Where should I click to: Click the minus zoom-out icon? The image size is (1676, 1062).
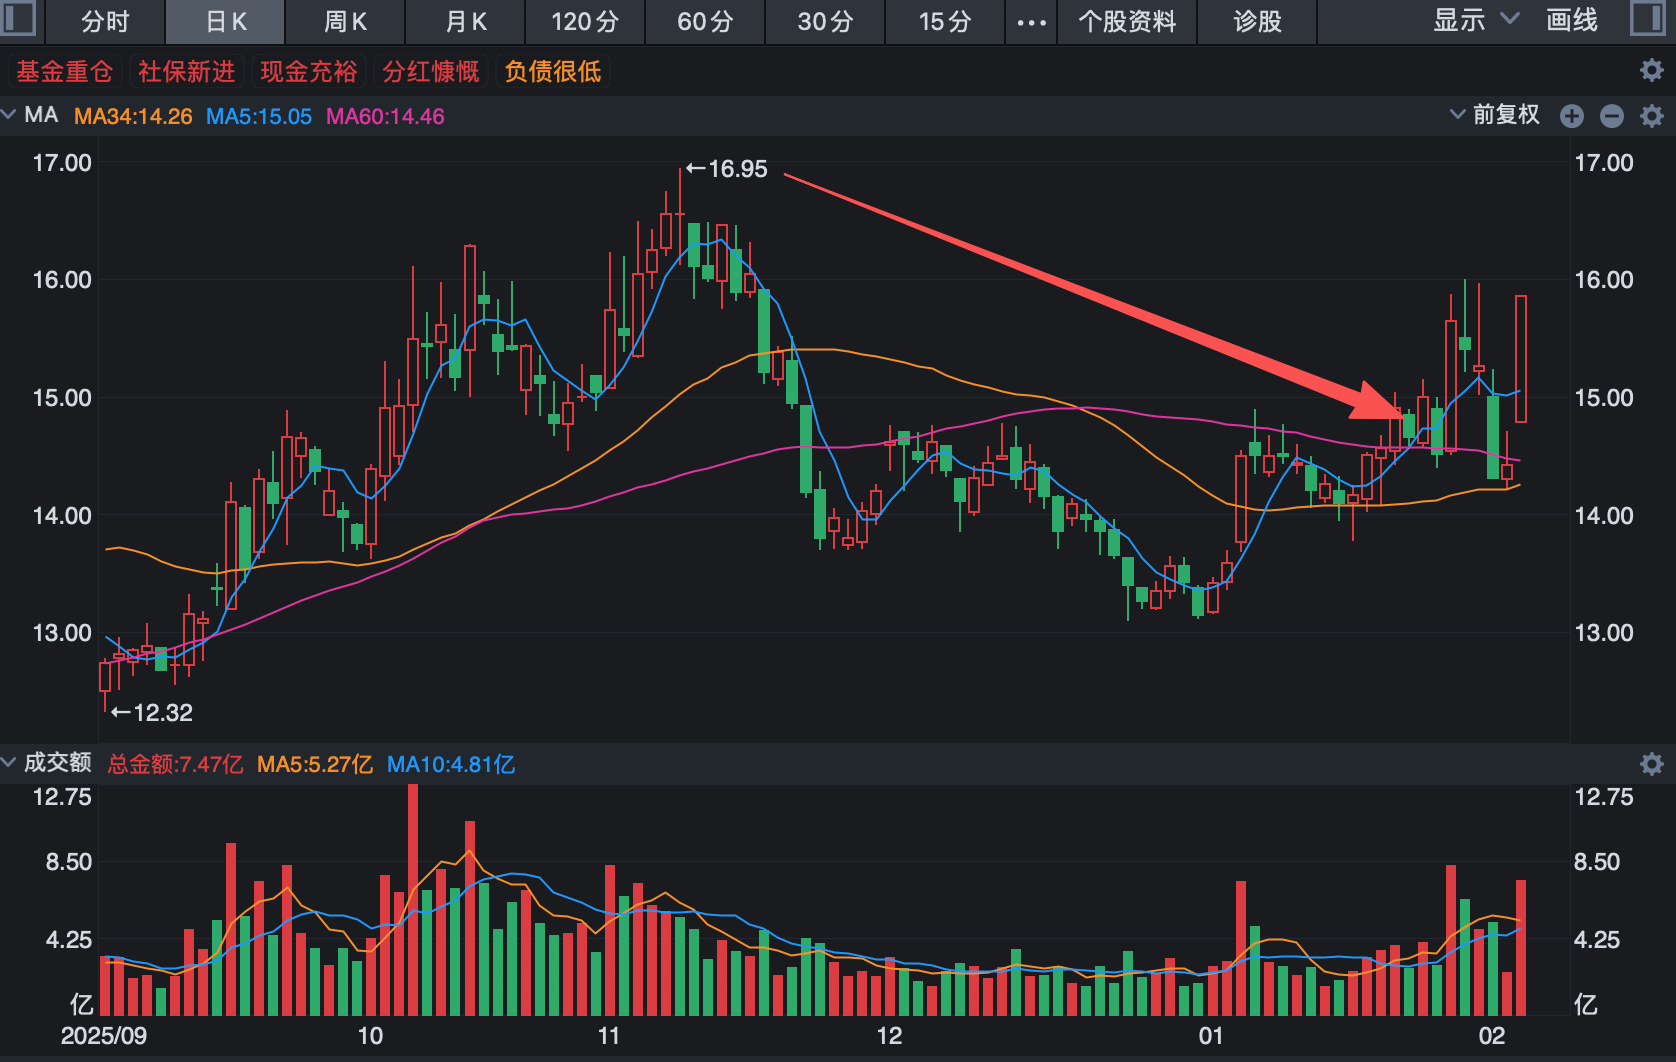click(1612, 116)
